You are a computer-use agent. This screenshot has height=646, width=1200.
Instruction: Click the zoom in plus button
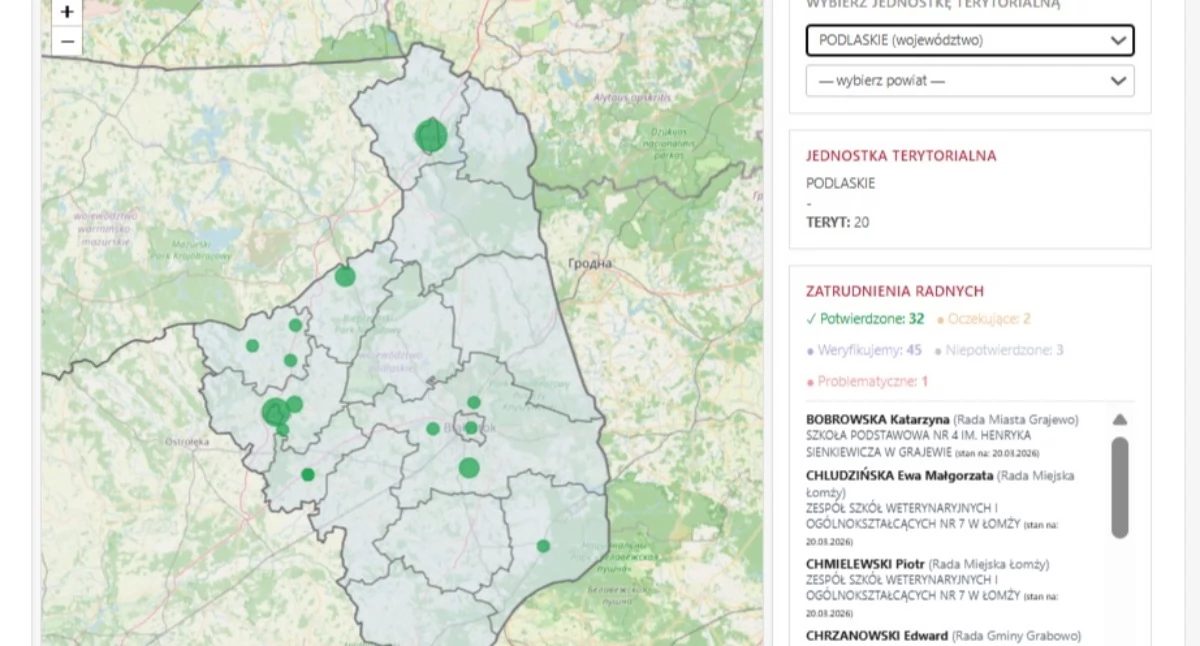coord(67,13)
